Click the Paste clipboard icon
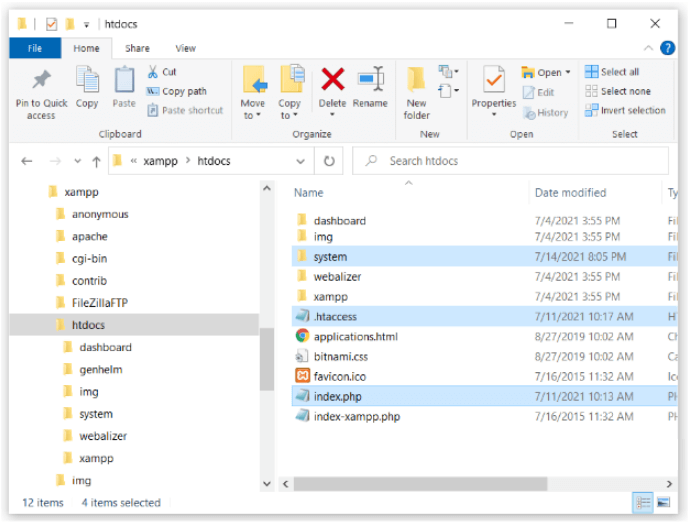This screenshot has height=527, width=691. coord(124,82)
